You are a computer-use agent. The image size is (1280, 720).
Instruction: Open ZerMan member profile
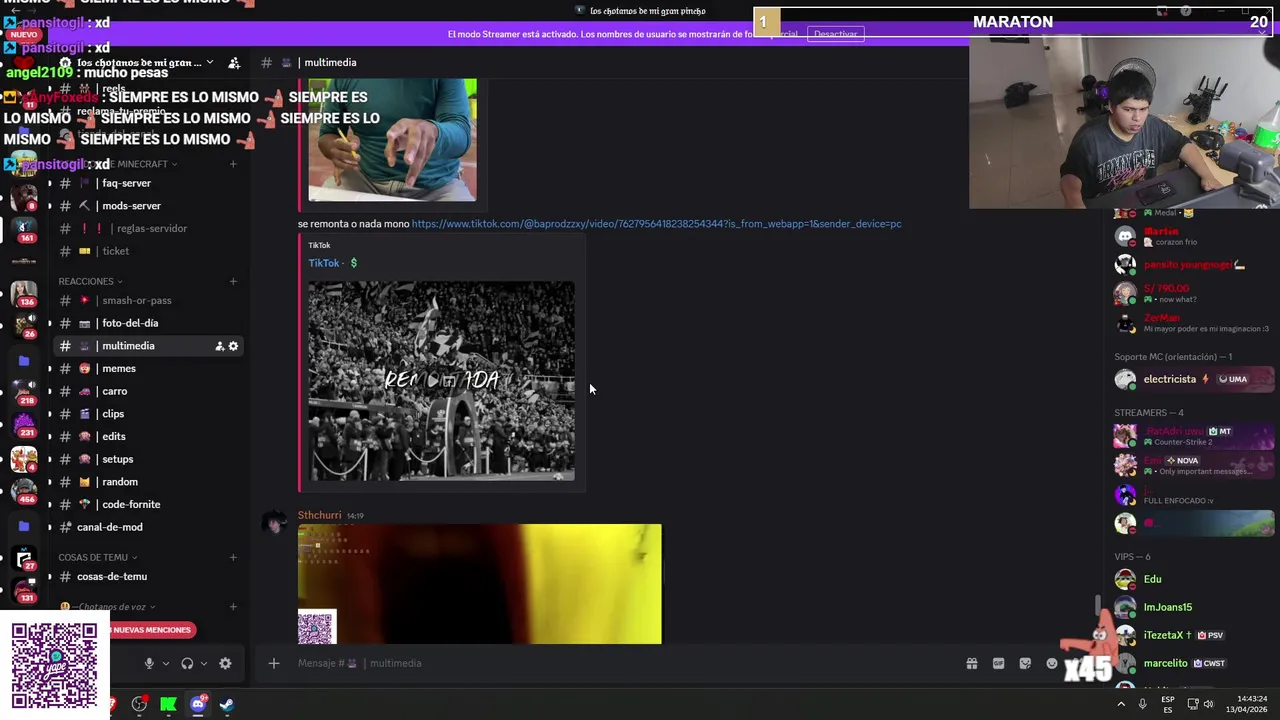[x=1194, y=323]
